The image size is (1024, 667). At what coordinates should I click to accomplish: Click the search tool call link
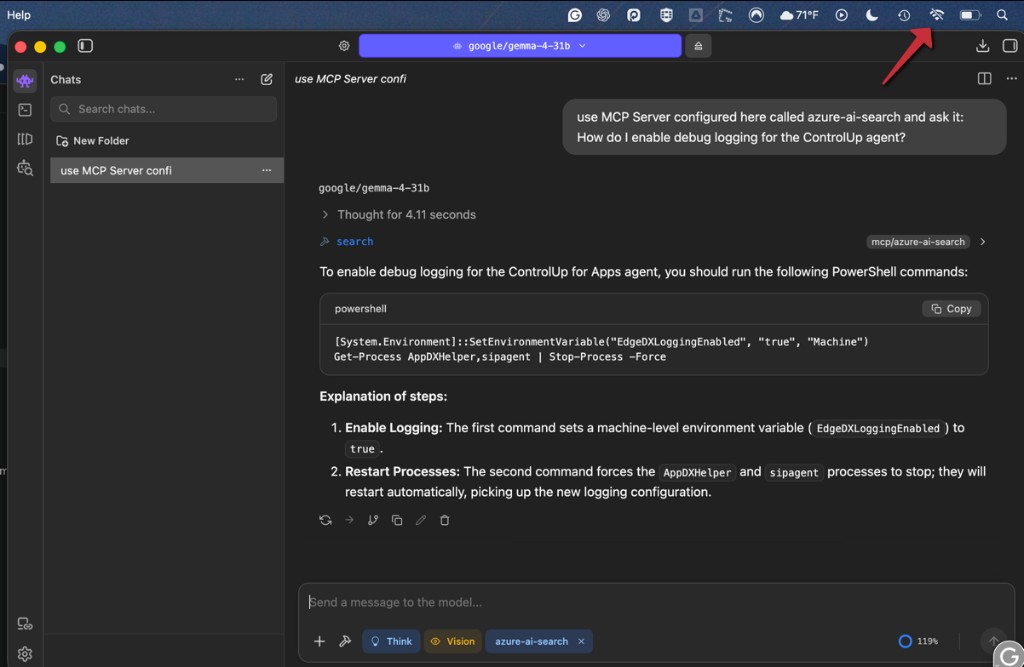tap(355, 242)
